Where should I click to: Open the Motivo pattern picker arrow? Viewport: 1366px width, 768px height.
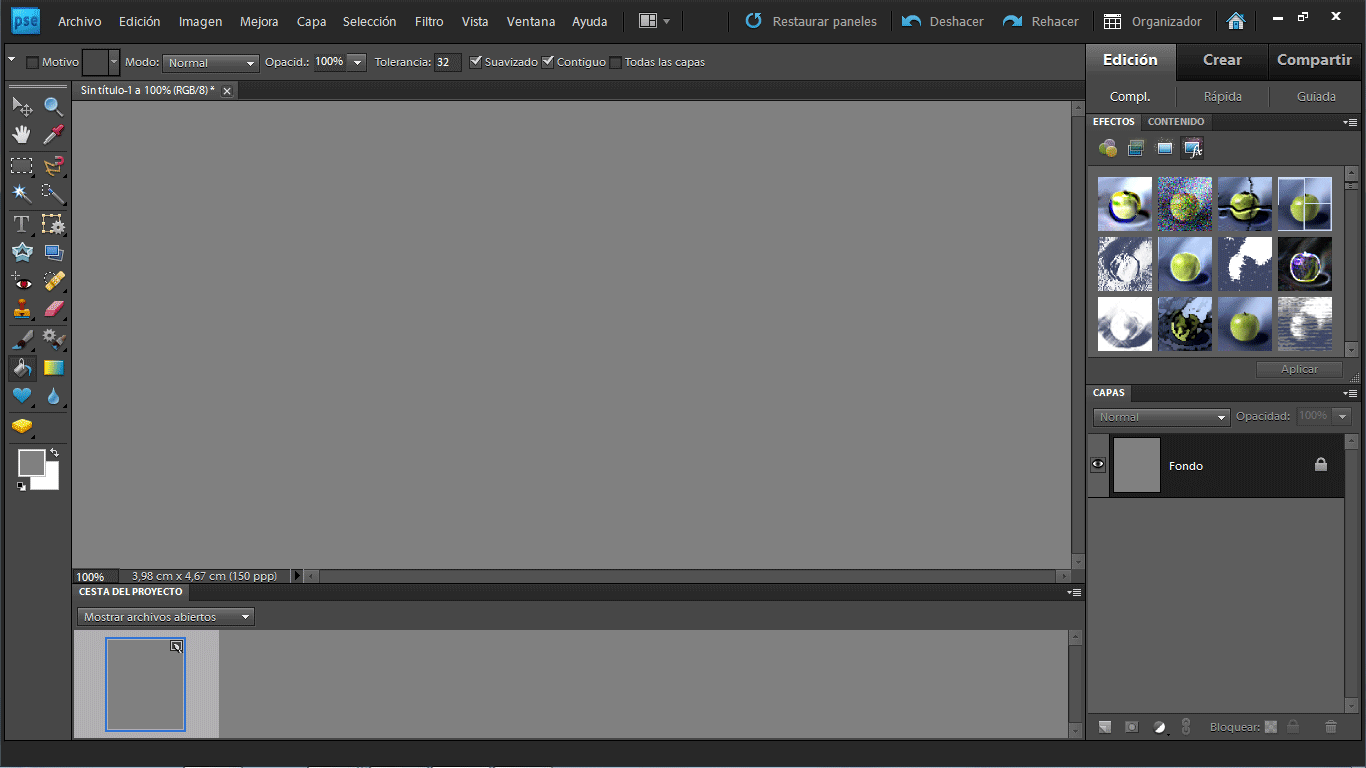pyautogui.click(x=113, y=62)
